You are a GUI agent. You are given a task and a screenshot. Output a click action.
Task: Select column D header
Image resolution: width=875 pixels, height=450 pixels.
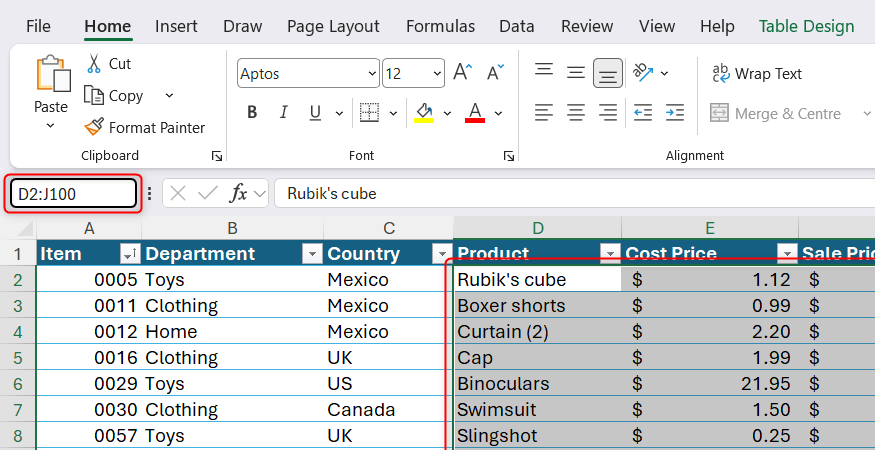coord(537,228)
